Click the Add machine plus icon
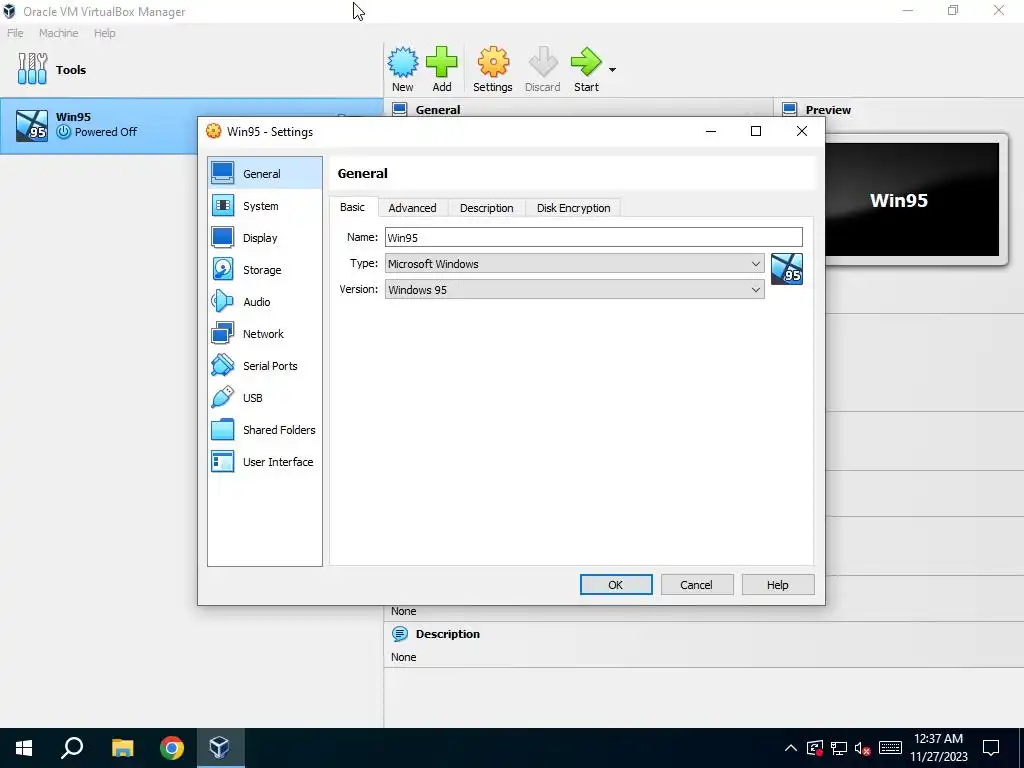 click(x=442, y=62)
